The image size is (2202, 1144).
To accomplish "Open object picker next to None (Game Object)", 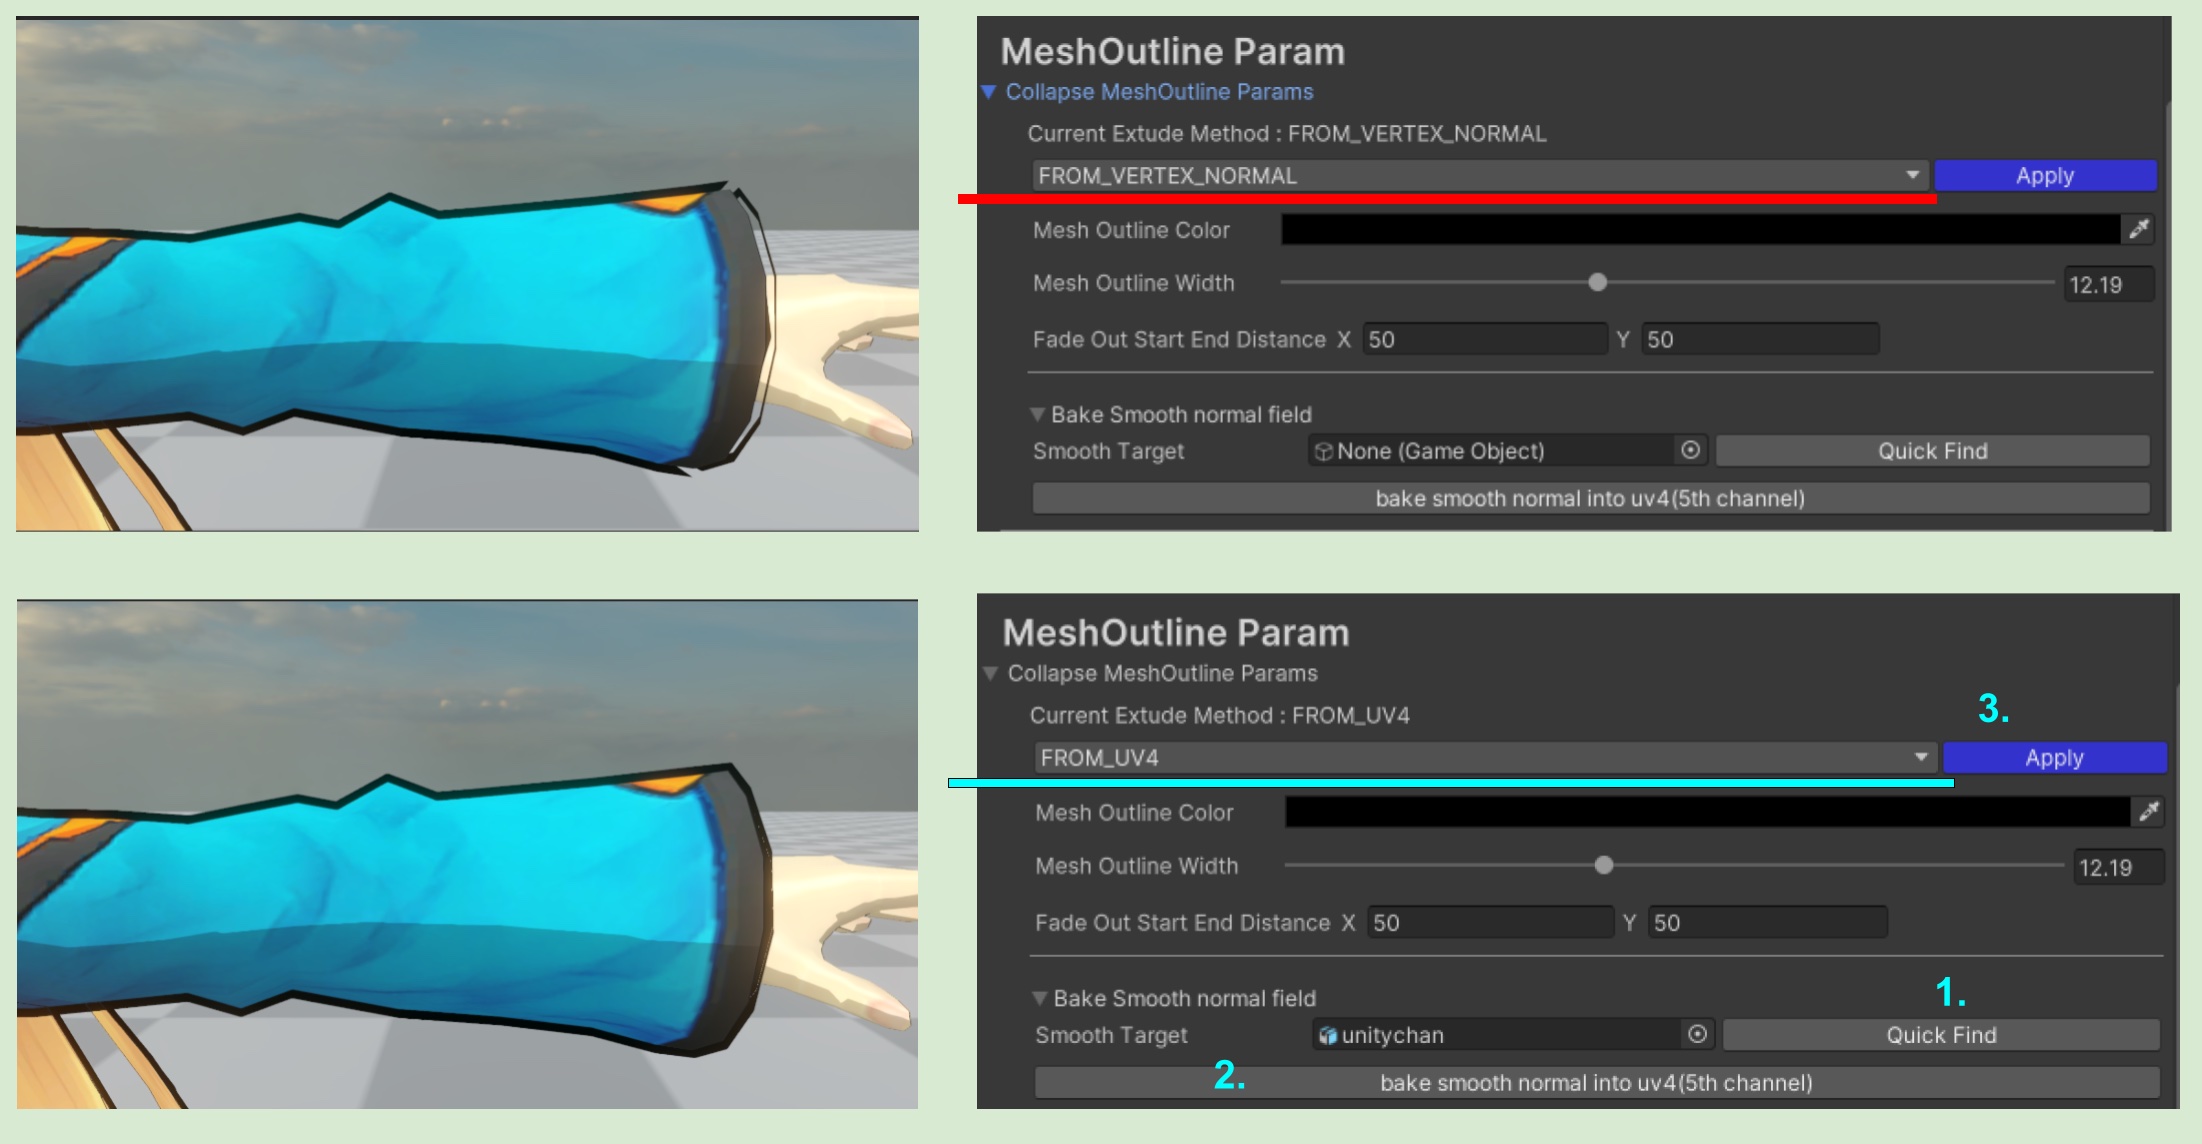I will coord(1690,450).
